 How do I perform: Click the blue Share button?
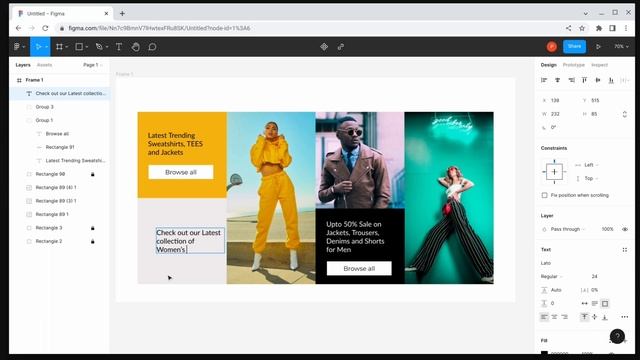[x=574, y=47]
